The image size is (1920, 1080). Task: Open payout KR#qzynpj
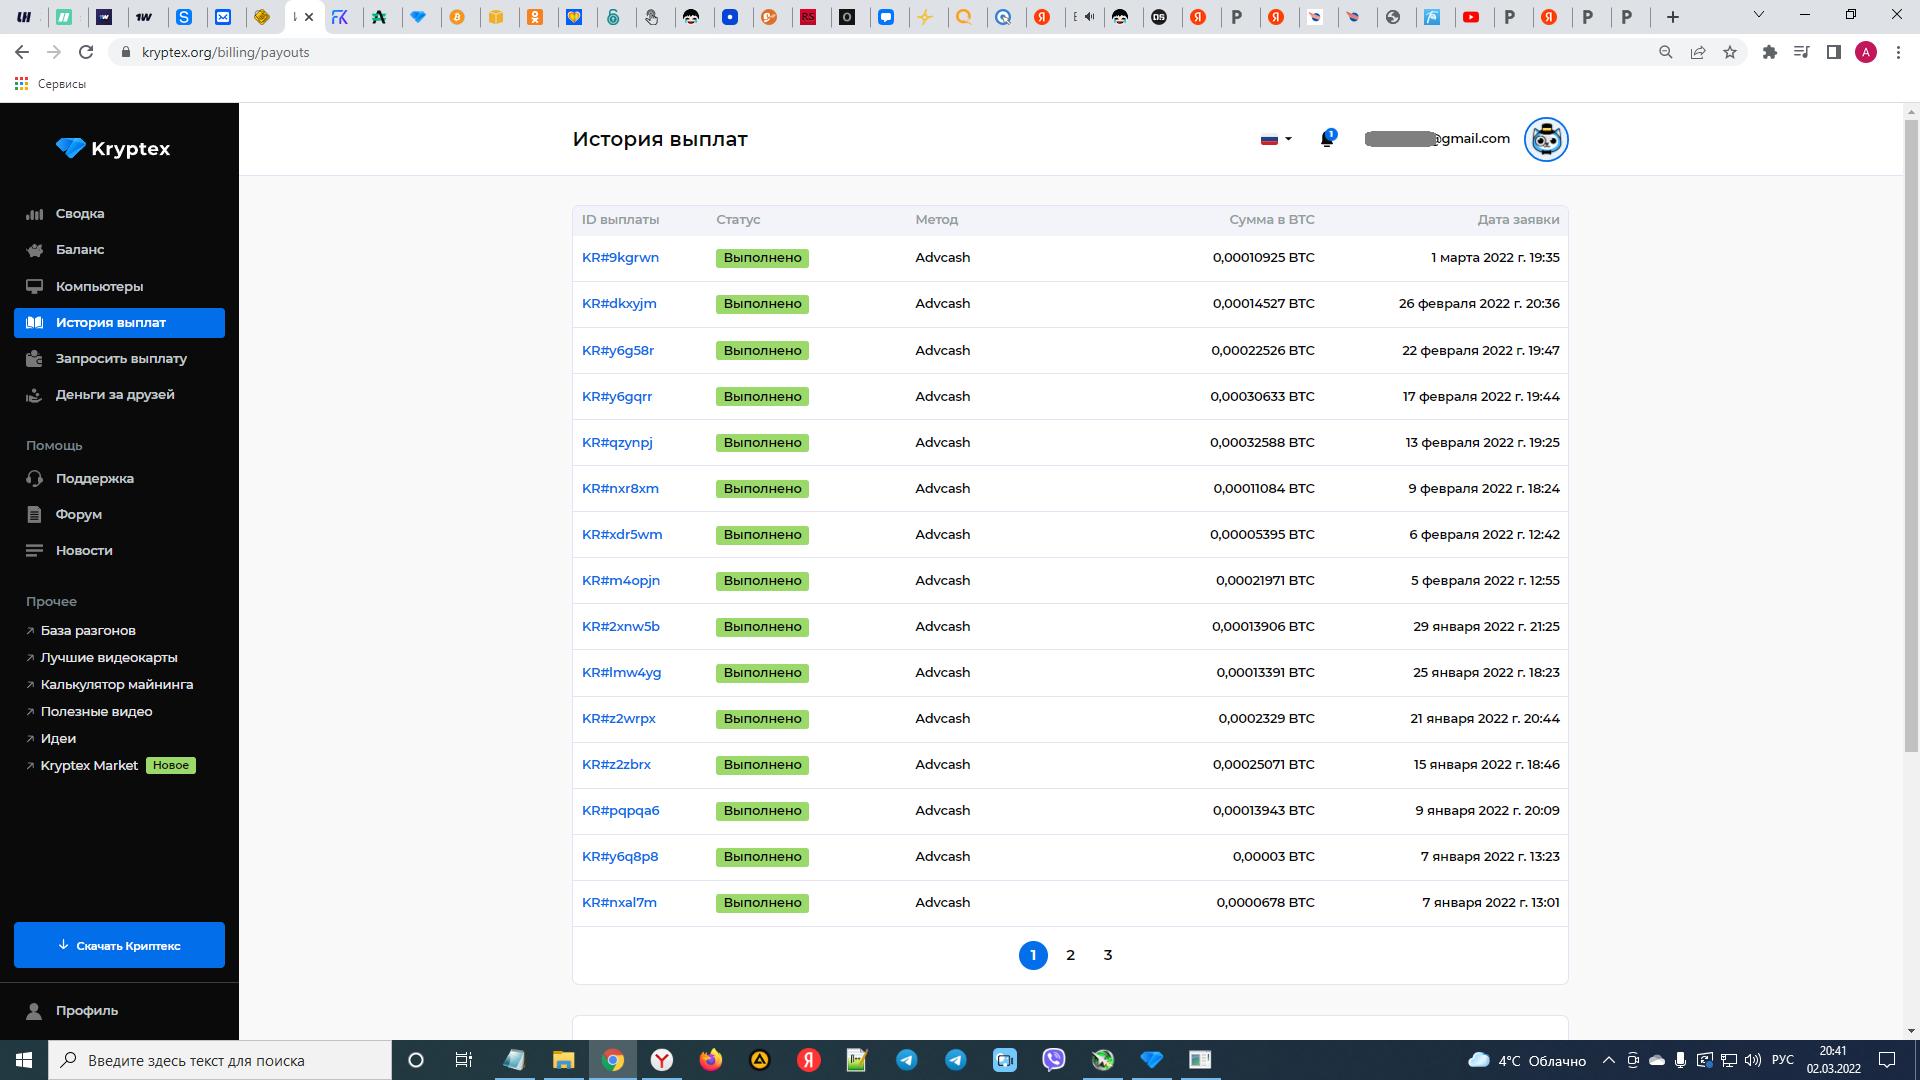tap(617, 442)
